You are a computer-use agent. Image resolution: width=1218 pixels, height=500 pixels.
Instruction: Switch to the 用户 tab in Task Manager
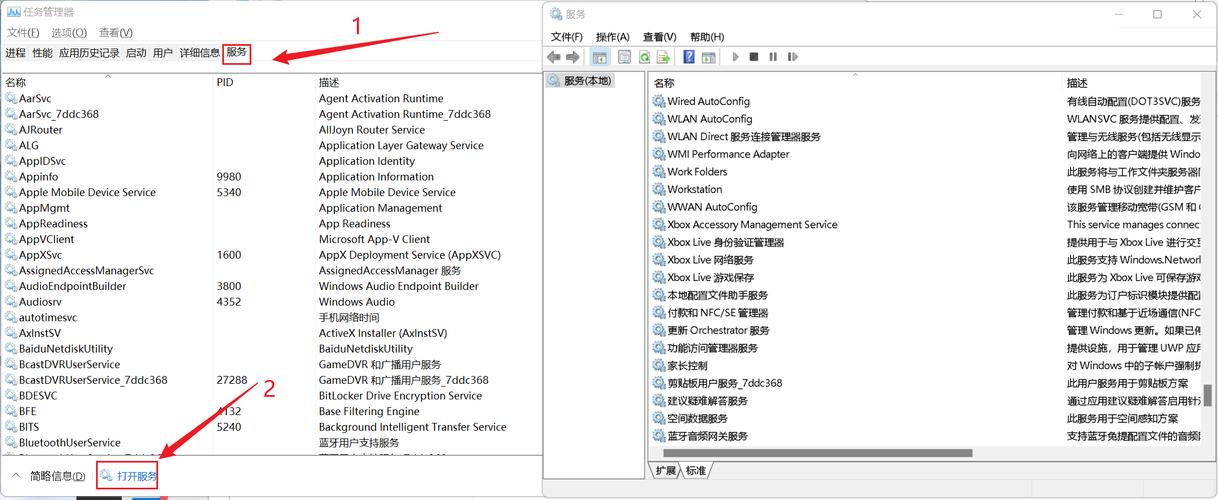163,53
